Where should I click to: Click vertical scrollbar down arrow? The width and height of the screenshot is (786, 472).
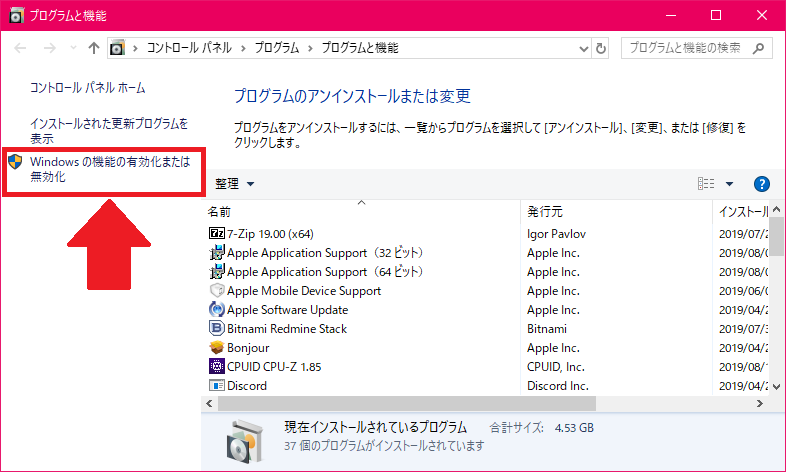(x=776, y=387)
